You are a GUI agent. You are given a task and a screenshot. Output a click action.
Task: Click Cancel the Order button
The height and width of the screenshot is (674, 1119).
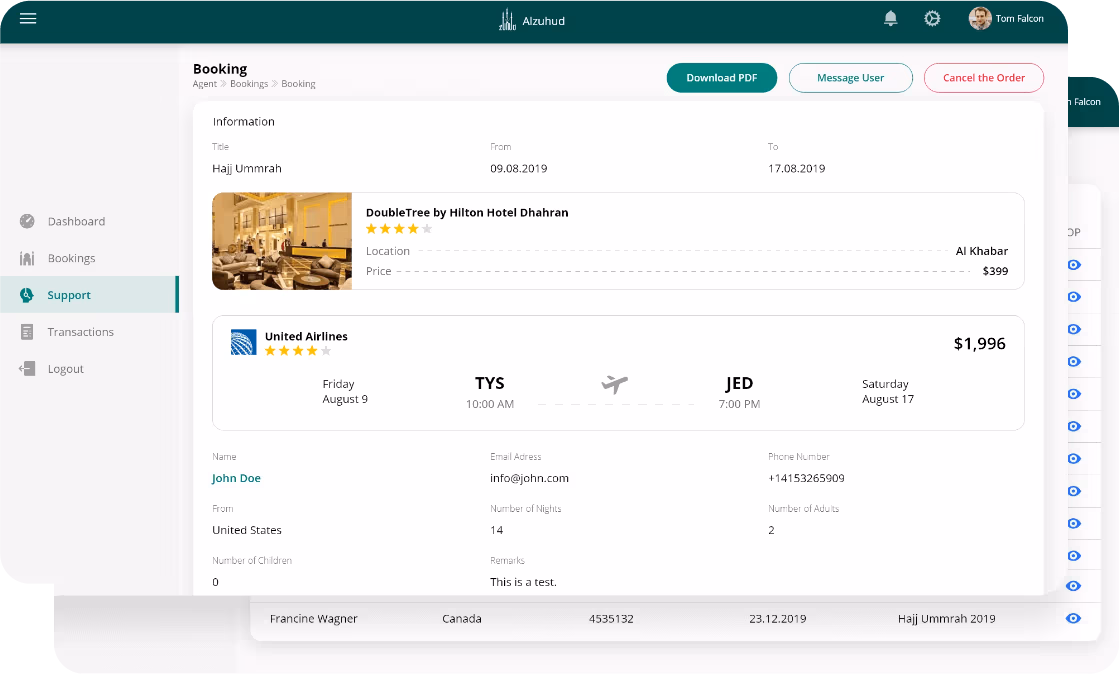983,78
